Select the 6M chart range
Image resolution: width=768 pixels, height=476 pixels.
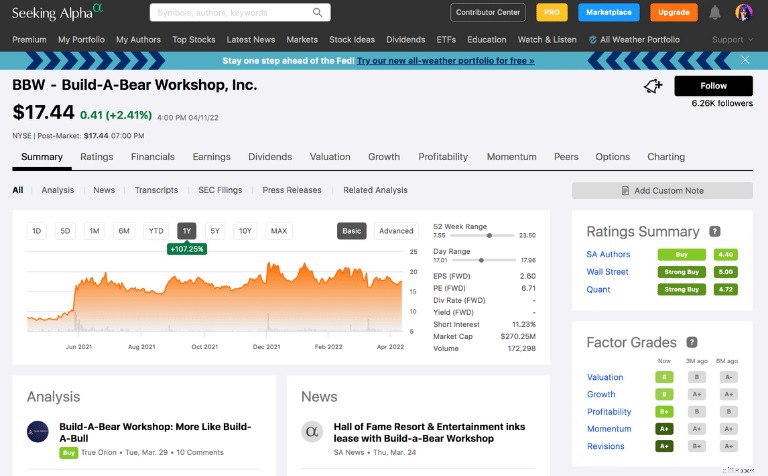coord(124,231)
